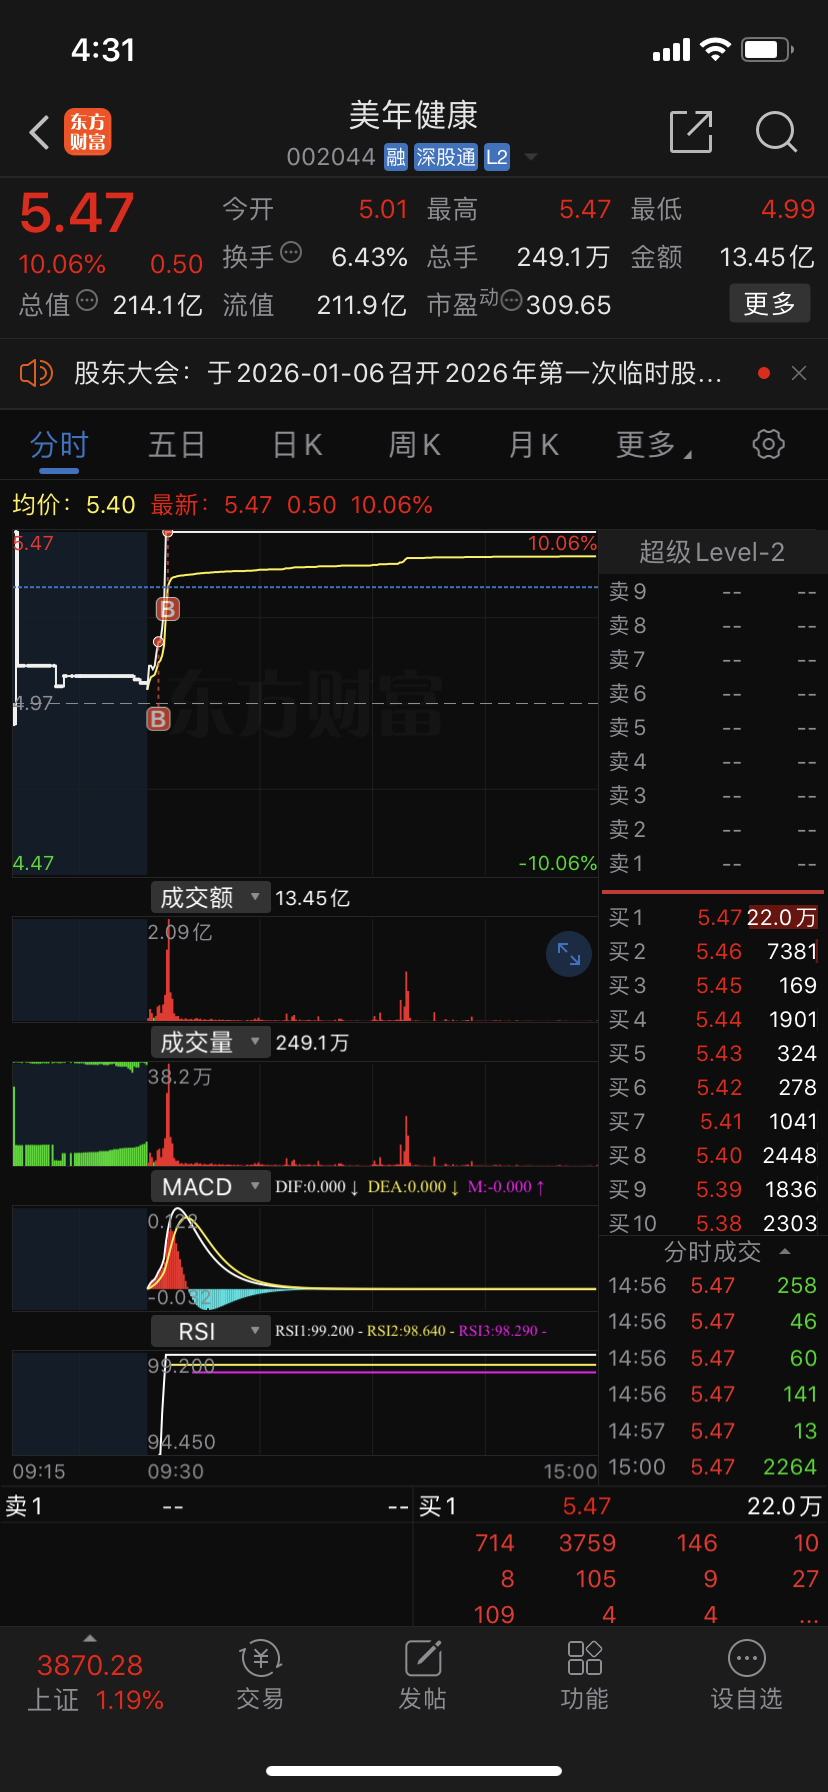Open the share/export icon

tap(691, 131)
